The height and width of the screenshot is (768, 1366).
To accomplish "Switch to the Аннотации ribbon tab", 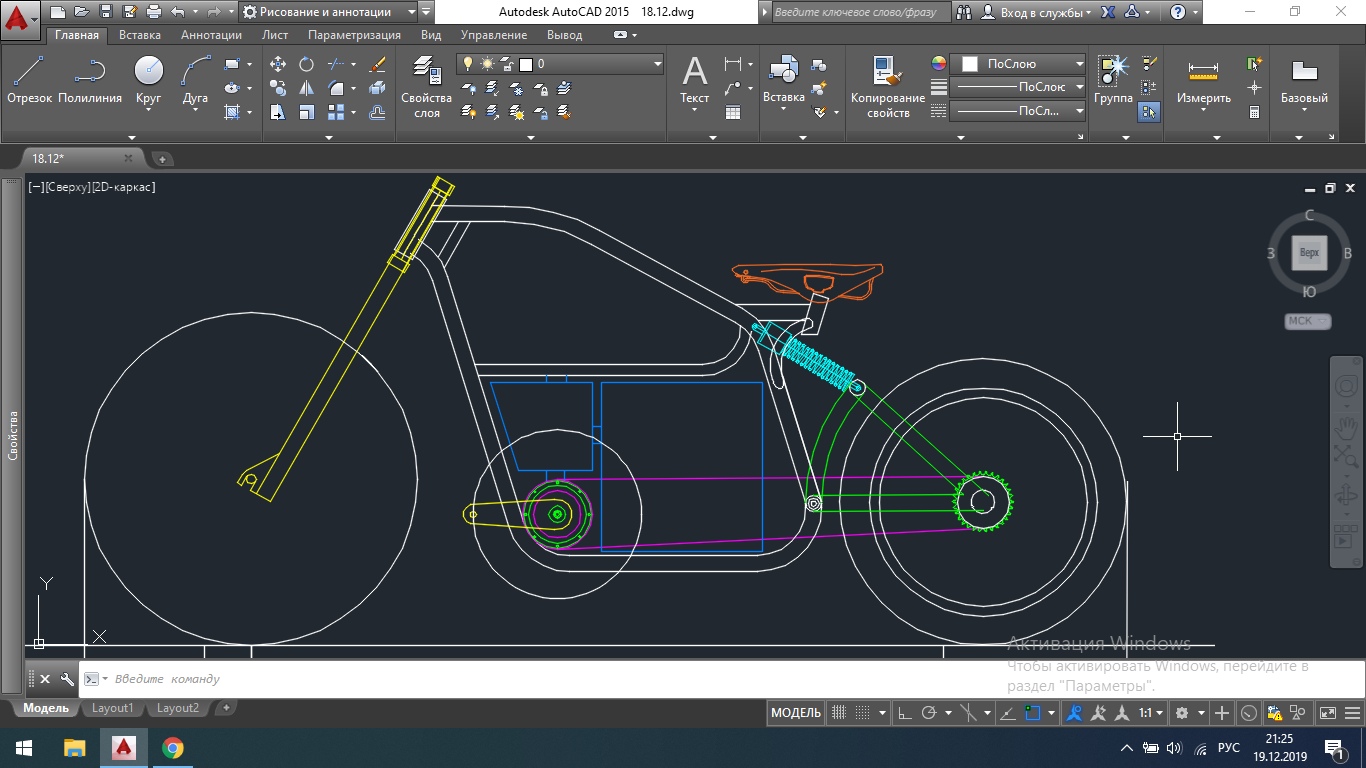I will [211, 35].
